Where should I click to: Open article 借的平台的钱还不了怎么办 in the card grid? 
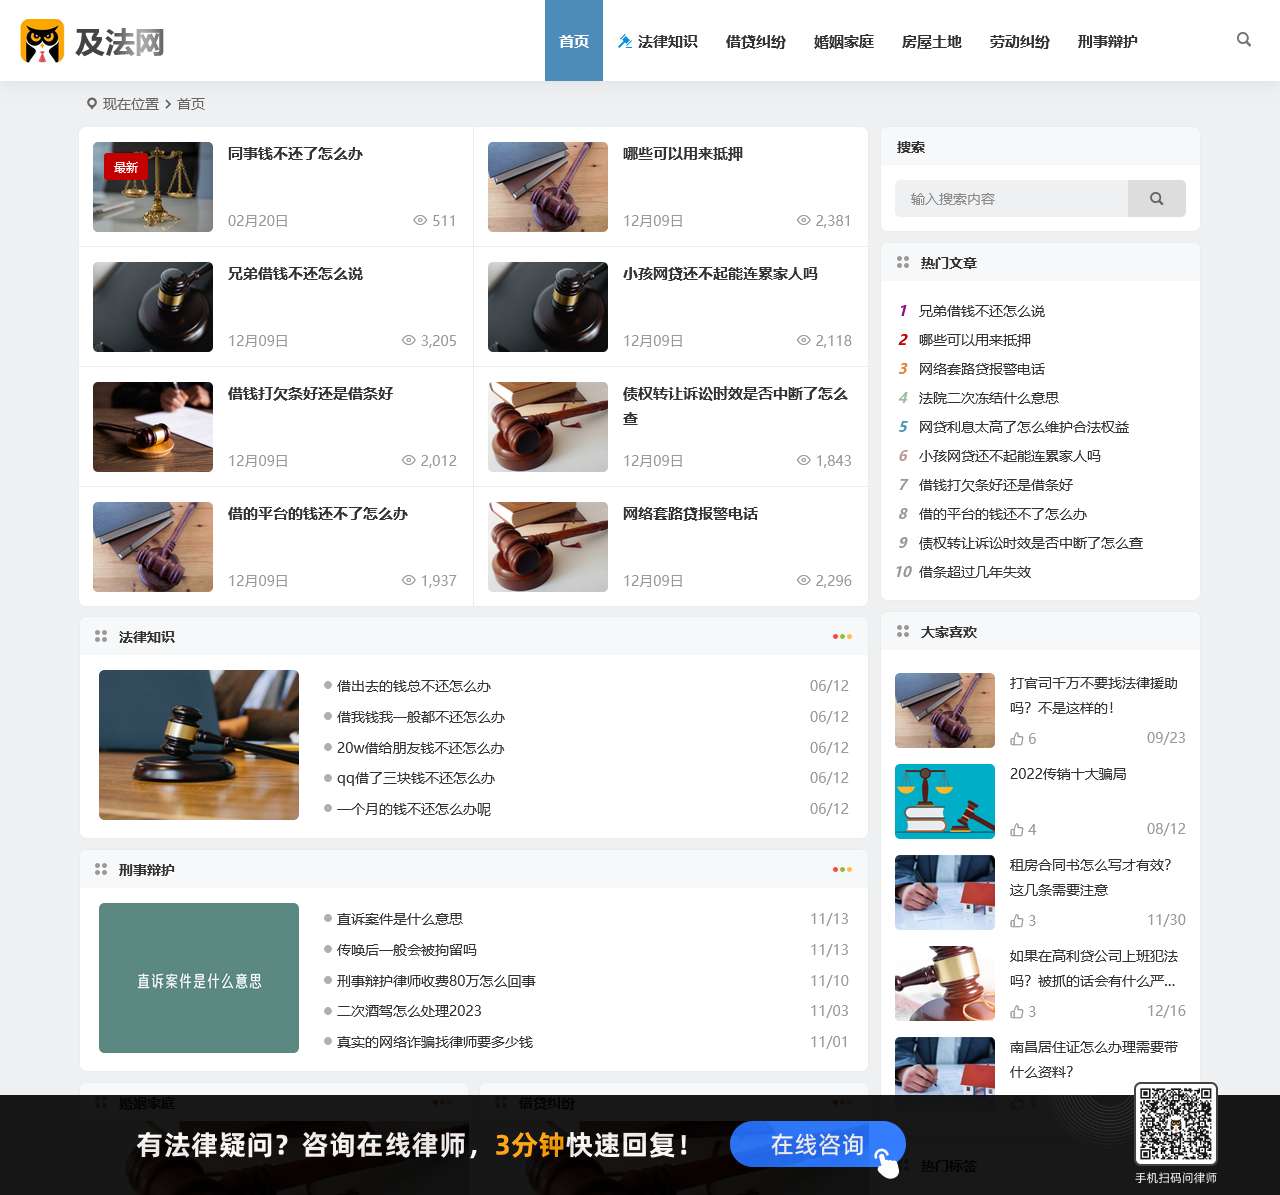tap(318, 514)
